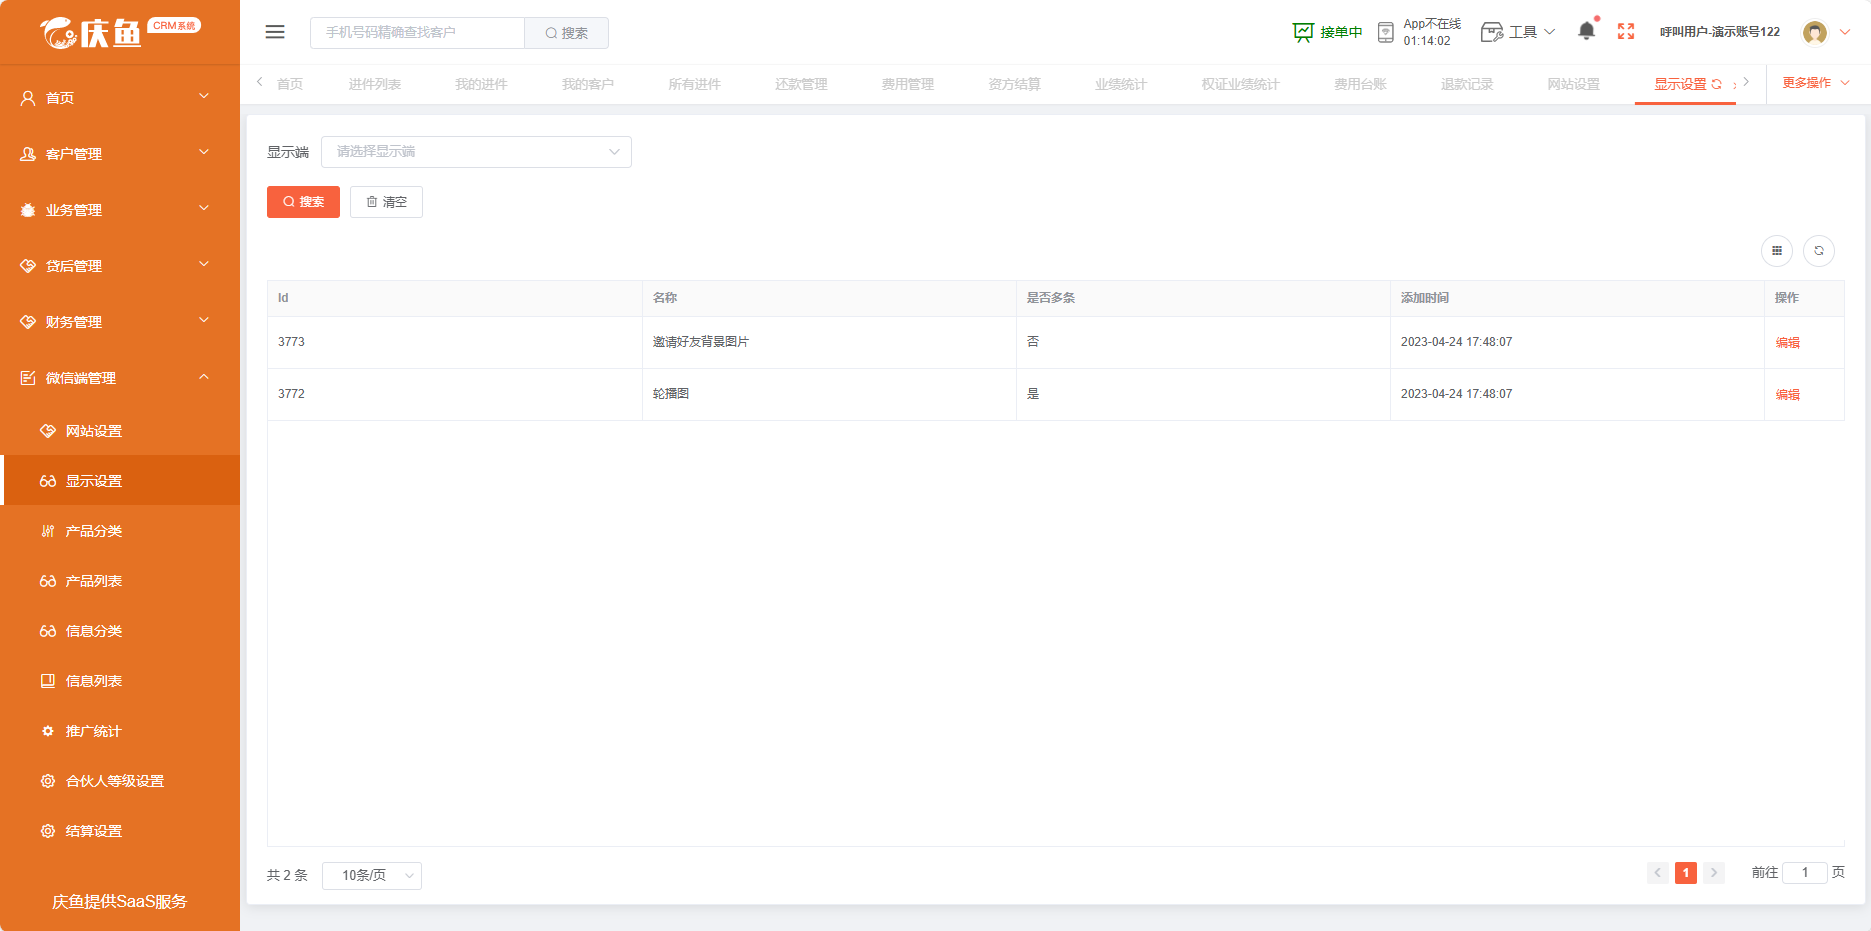Switch to the 网站设置 tab

pos(1574,84)
